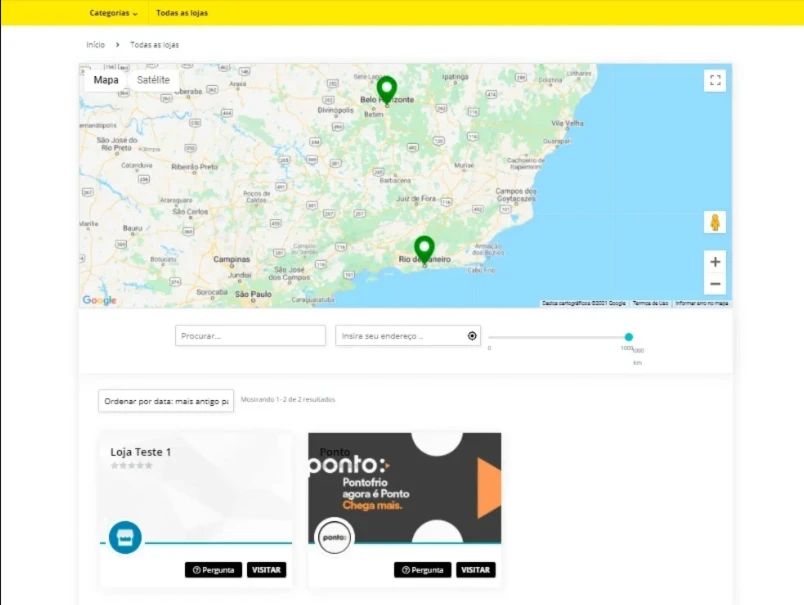The width and height of the screenshot is (804, 605).
Task: Open the Todas as lojas menu item
Action: (182, 13)
